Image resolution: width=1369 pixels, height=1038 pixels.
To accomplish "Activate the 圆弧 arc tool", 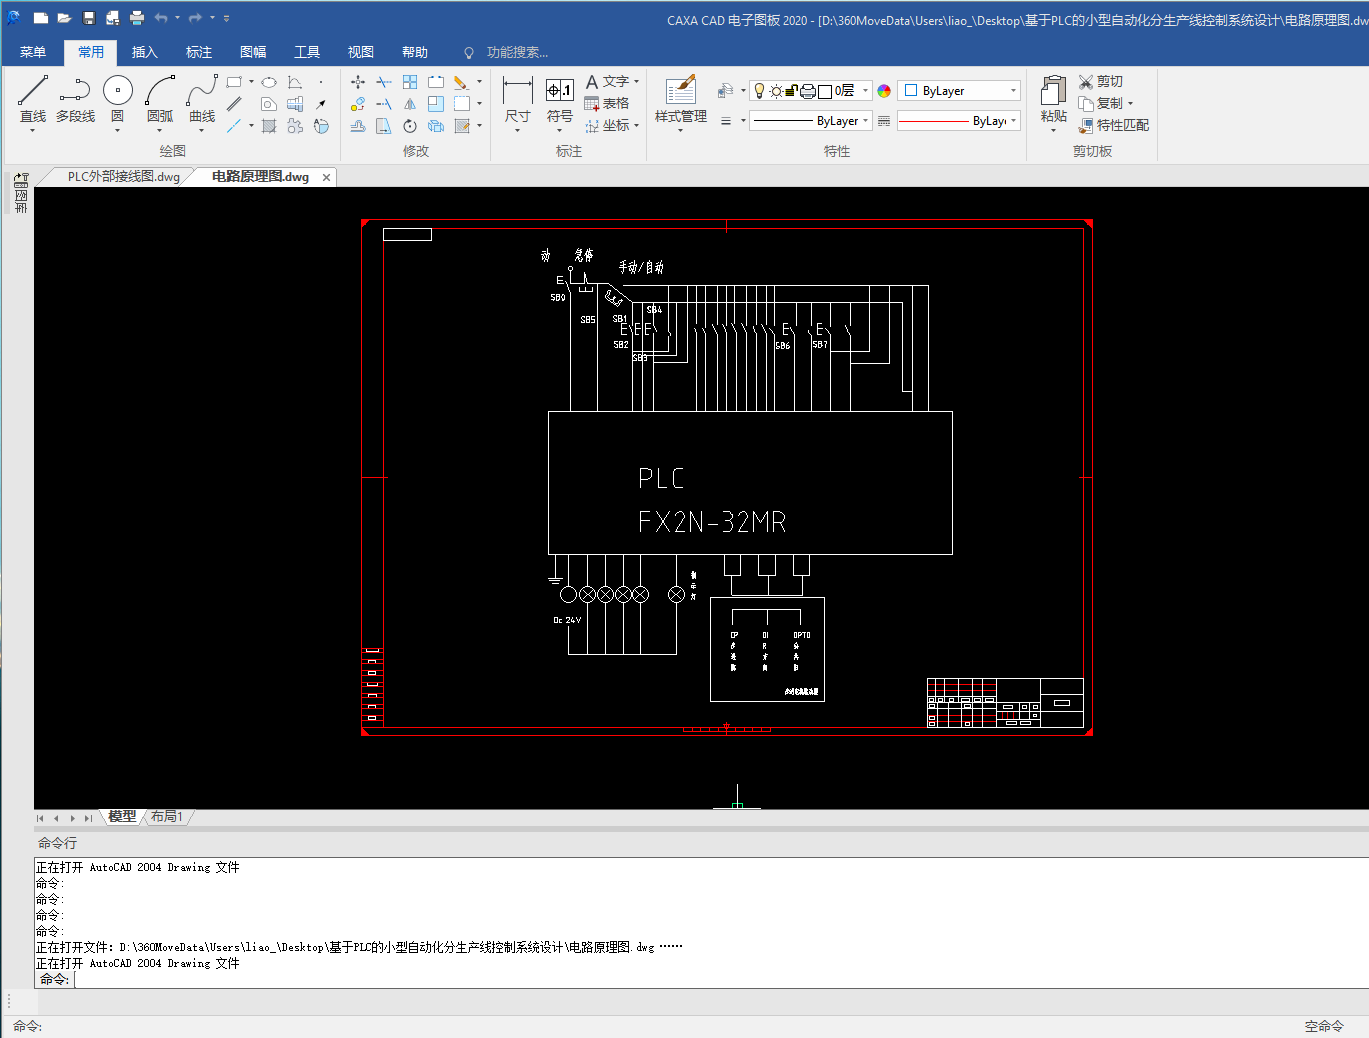I will [x=160, y=92].
